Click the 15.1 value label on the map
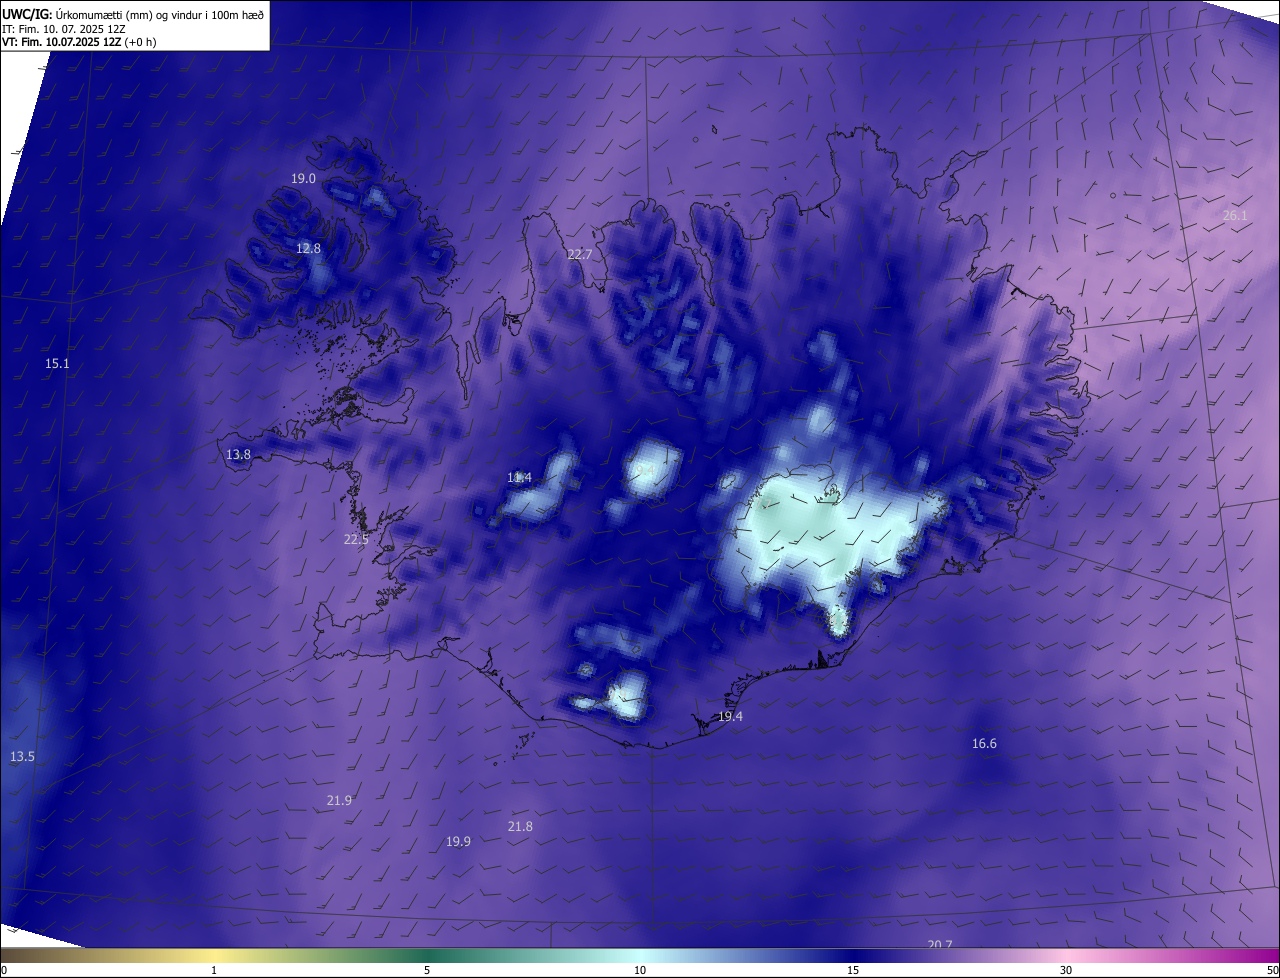The image size is (1280, 978). (57, 363)
